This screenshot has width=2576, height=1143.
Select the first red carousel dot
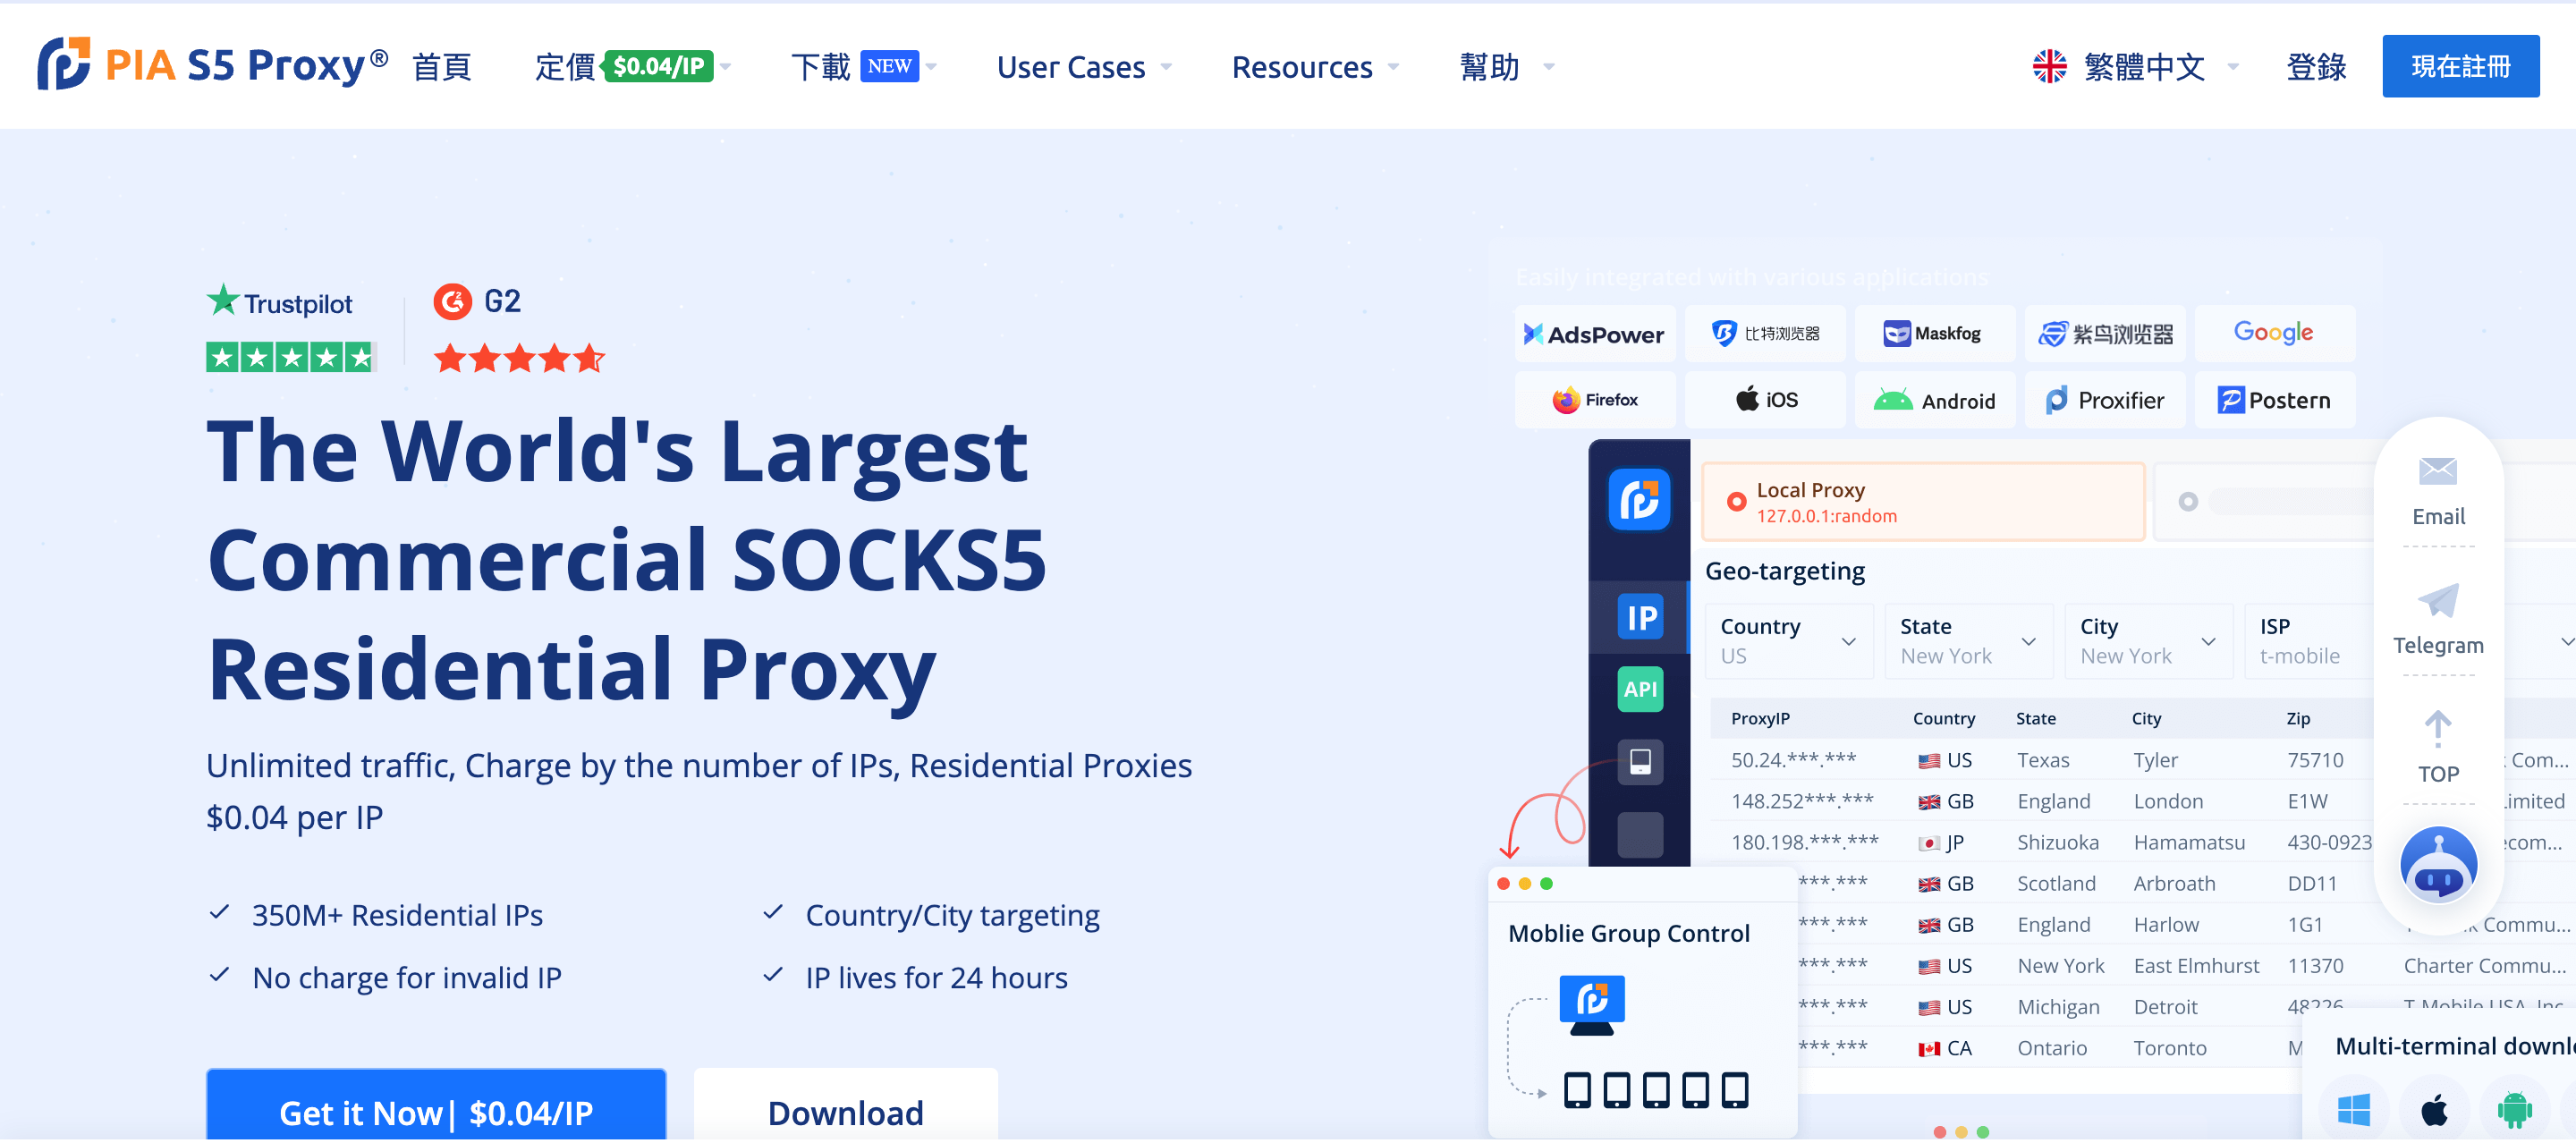(1939, 1131)
